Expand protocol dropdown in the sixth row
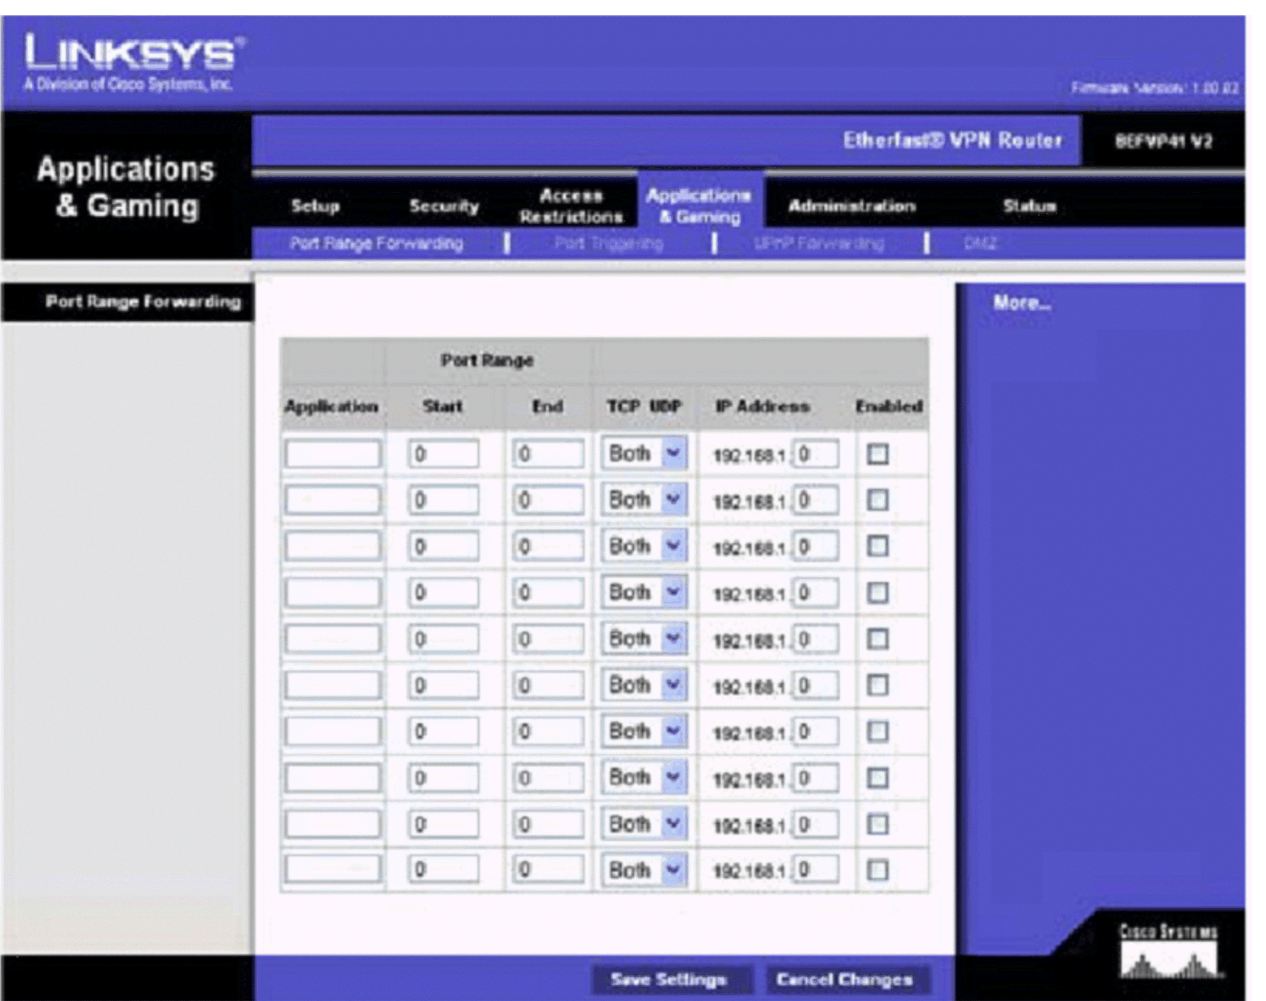The width and height of the screenshot is (1266, 1001). [644, 685]
